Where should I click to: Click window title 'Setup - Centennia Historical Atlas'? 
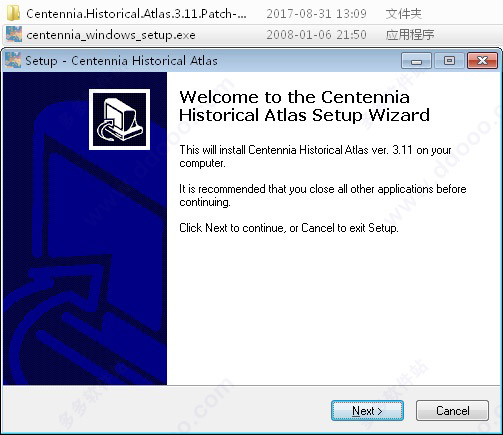[121, 61]
